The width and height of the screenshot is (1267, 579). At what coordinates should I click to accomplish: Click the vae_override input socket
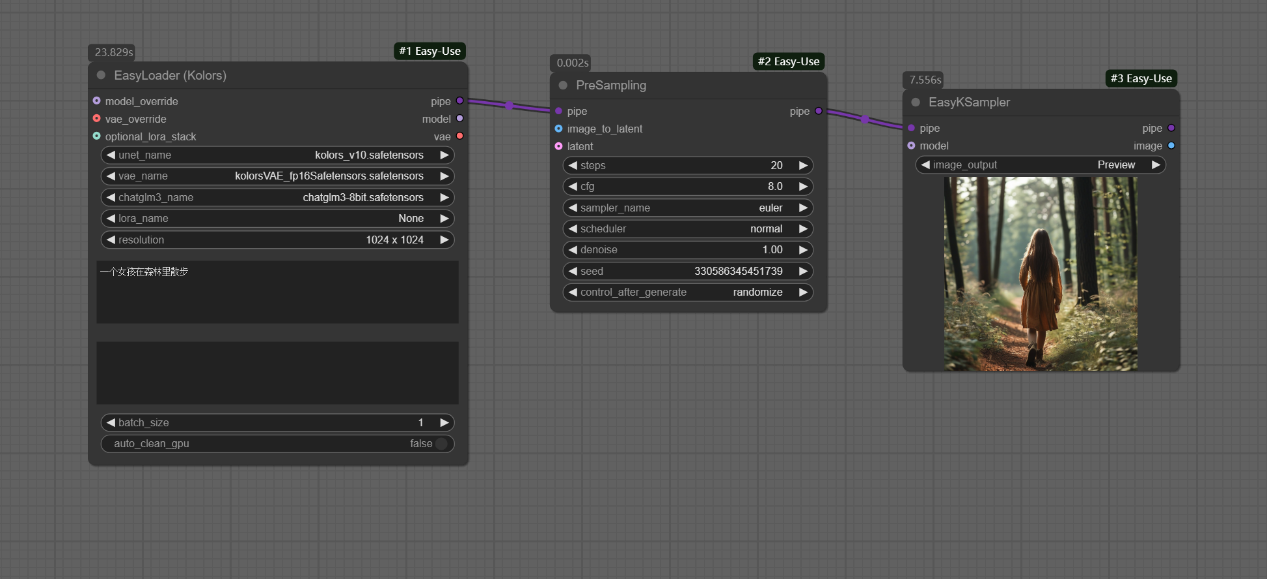coord(97,119)
